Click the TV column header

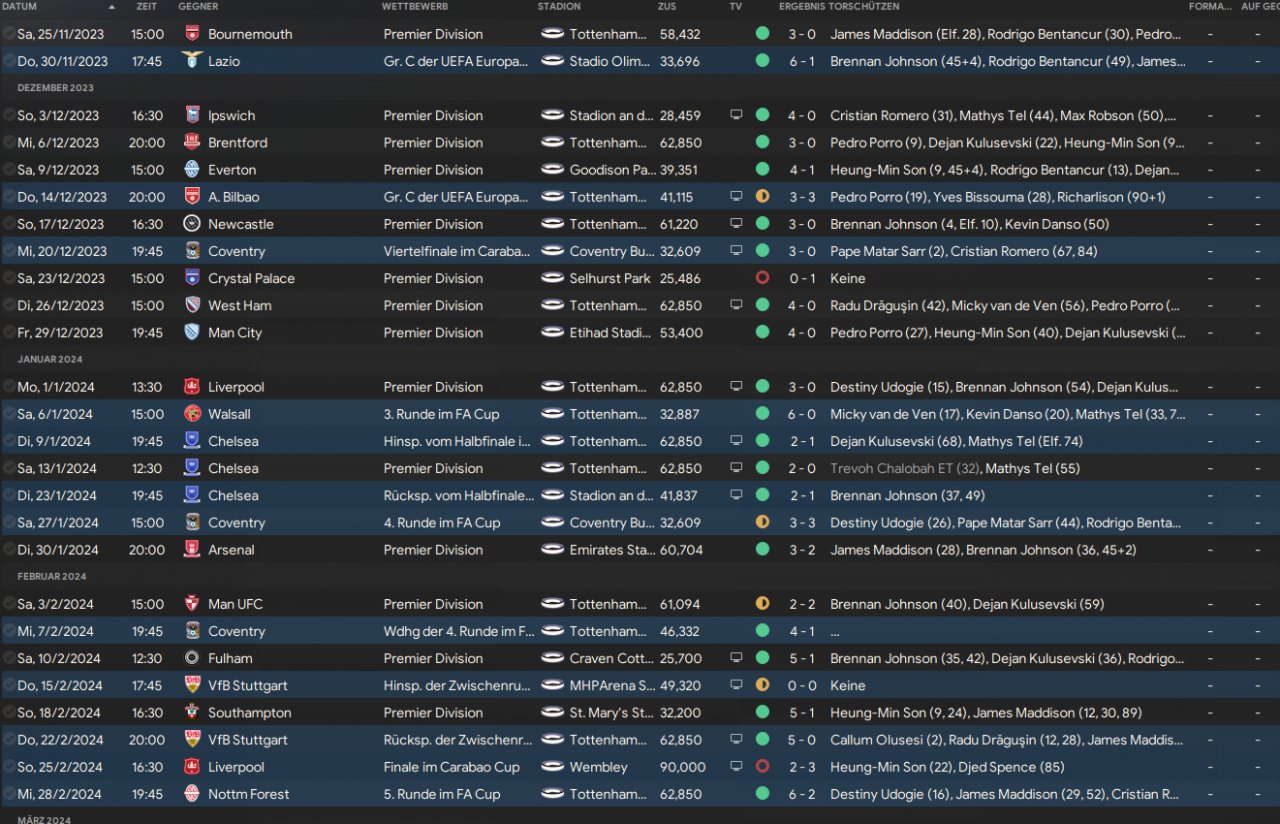(736, 7)
